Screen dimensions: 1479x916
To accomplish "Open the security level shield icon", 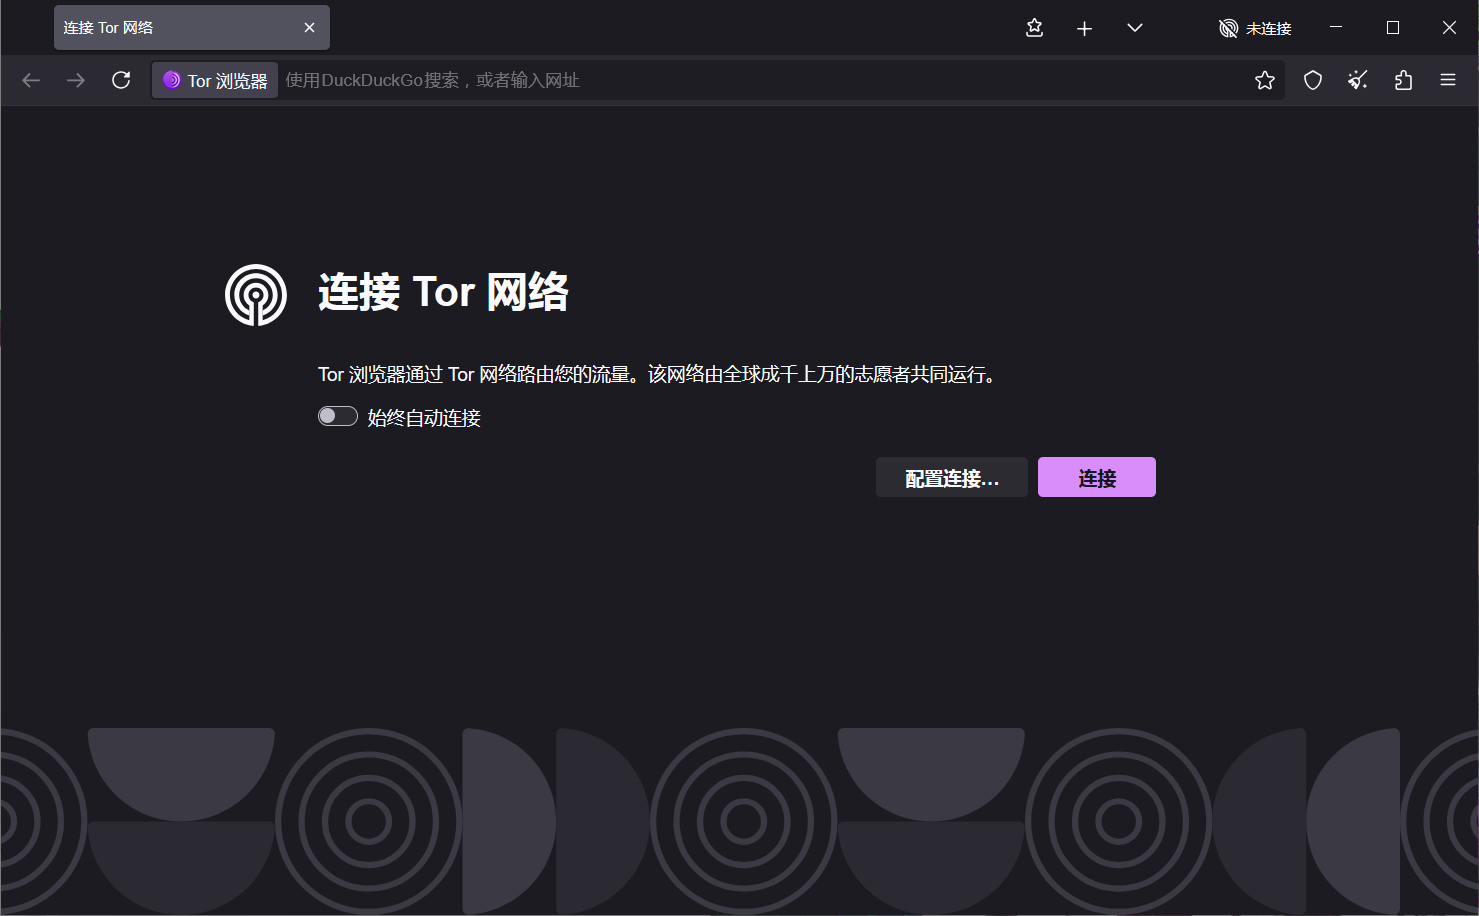I will coord(1312,80).
